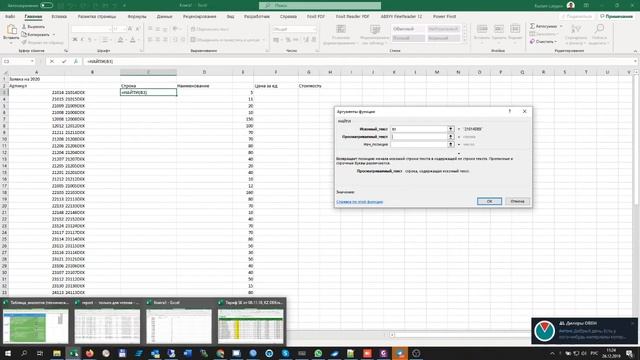Image resolution: width=640 pixels, height=360 pixels.
Task: Apply the Обычный cell style
Action: click(408, 29)
